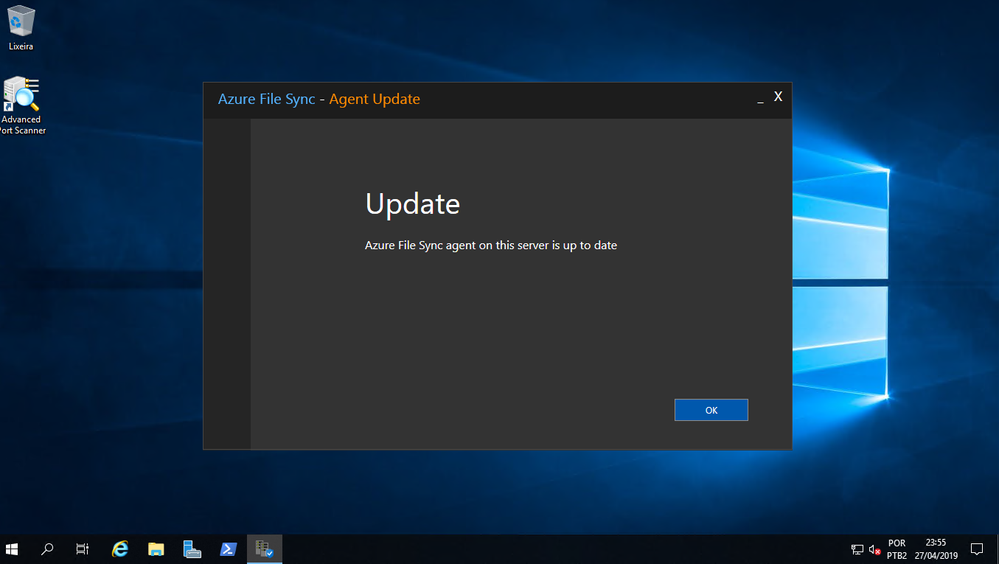Select the Advanced Port Scanner desktop icon

click(x=22, y=105)
